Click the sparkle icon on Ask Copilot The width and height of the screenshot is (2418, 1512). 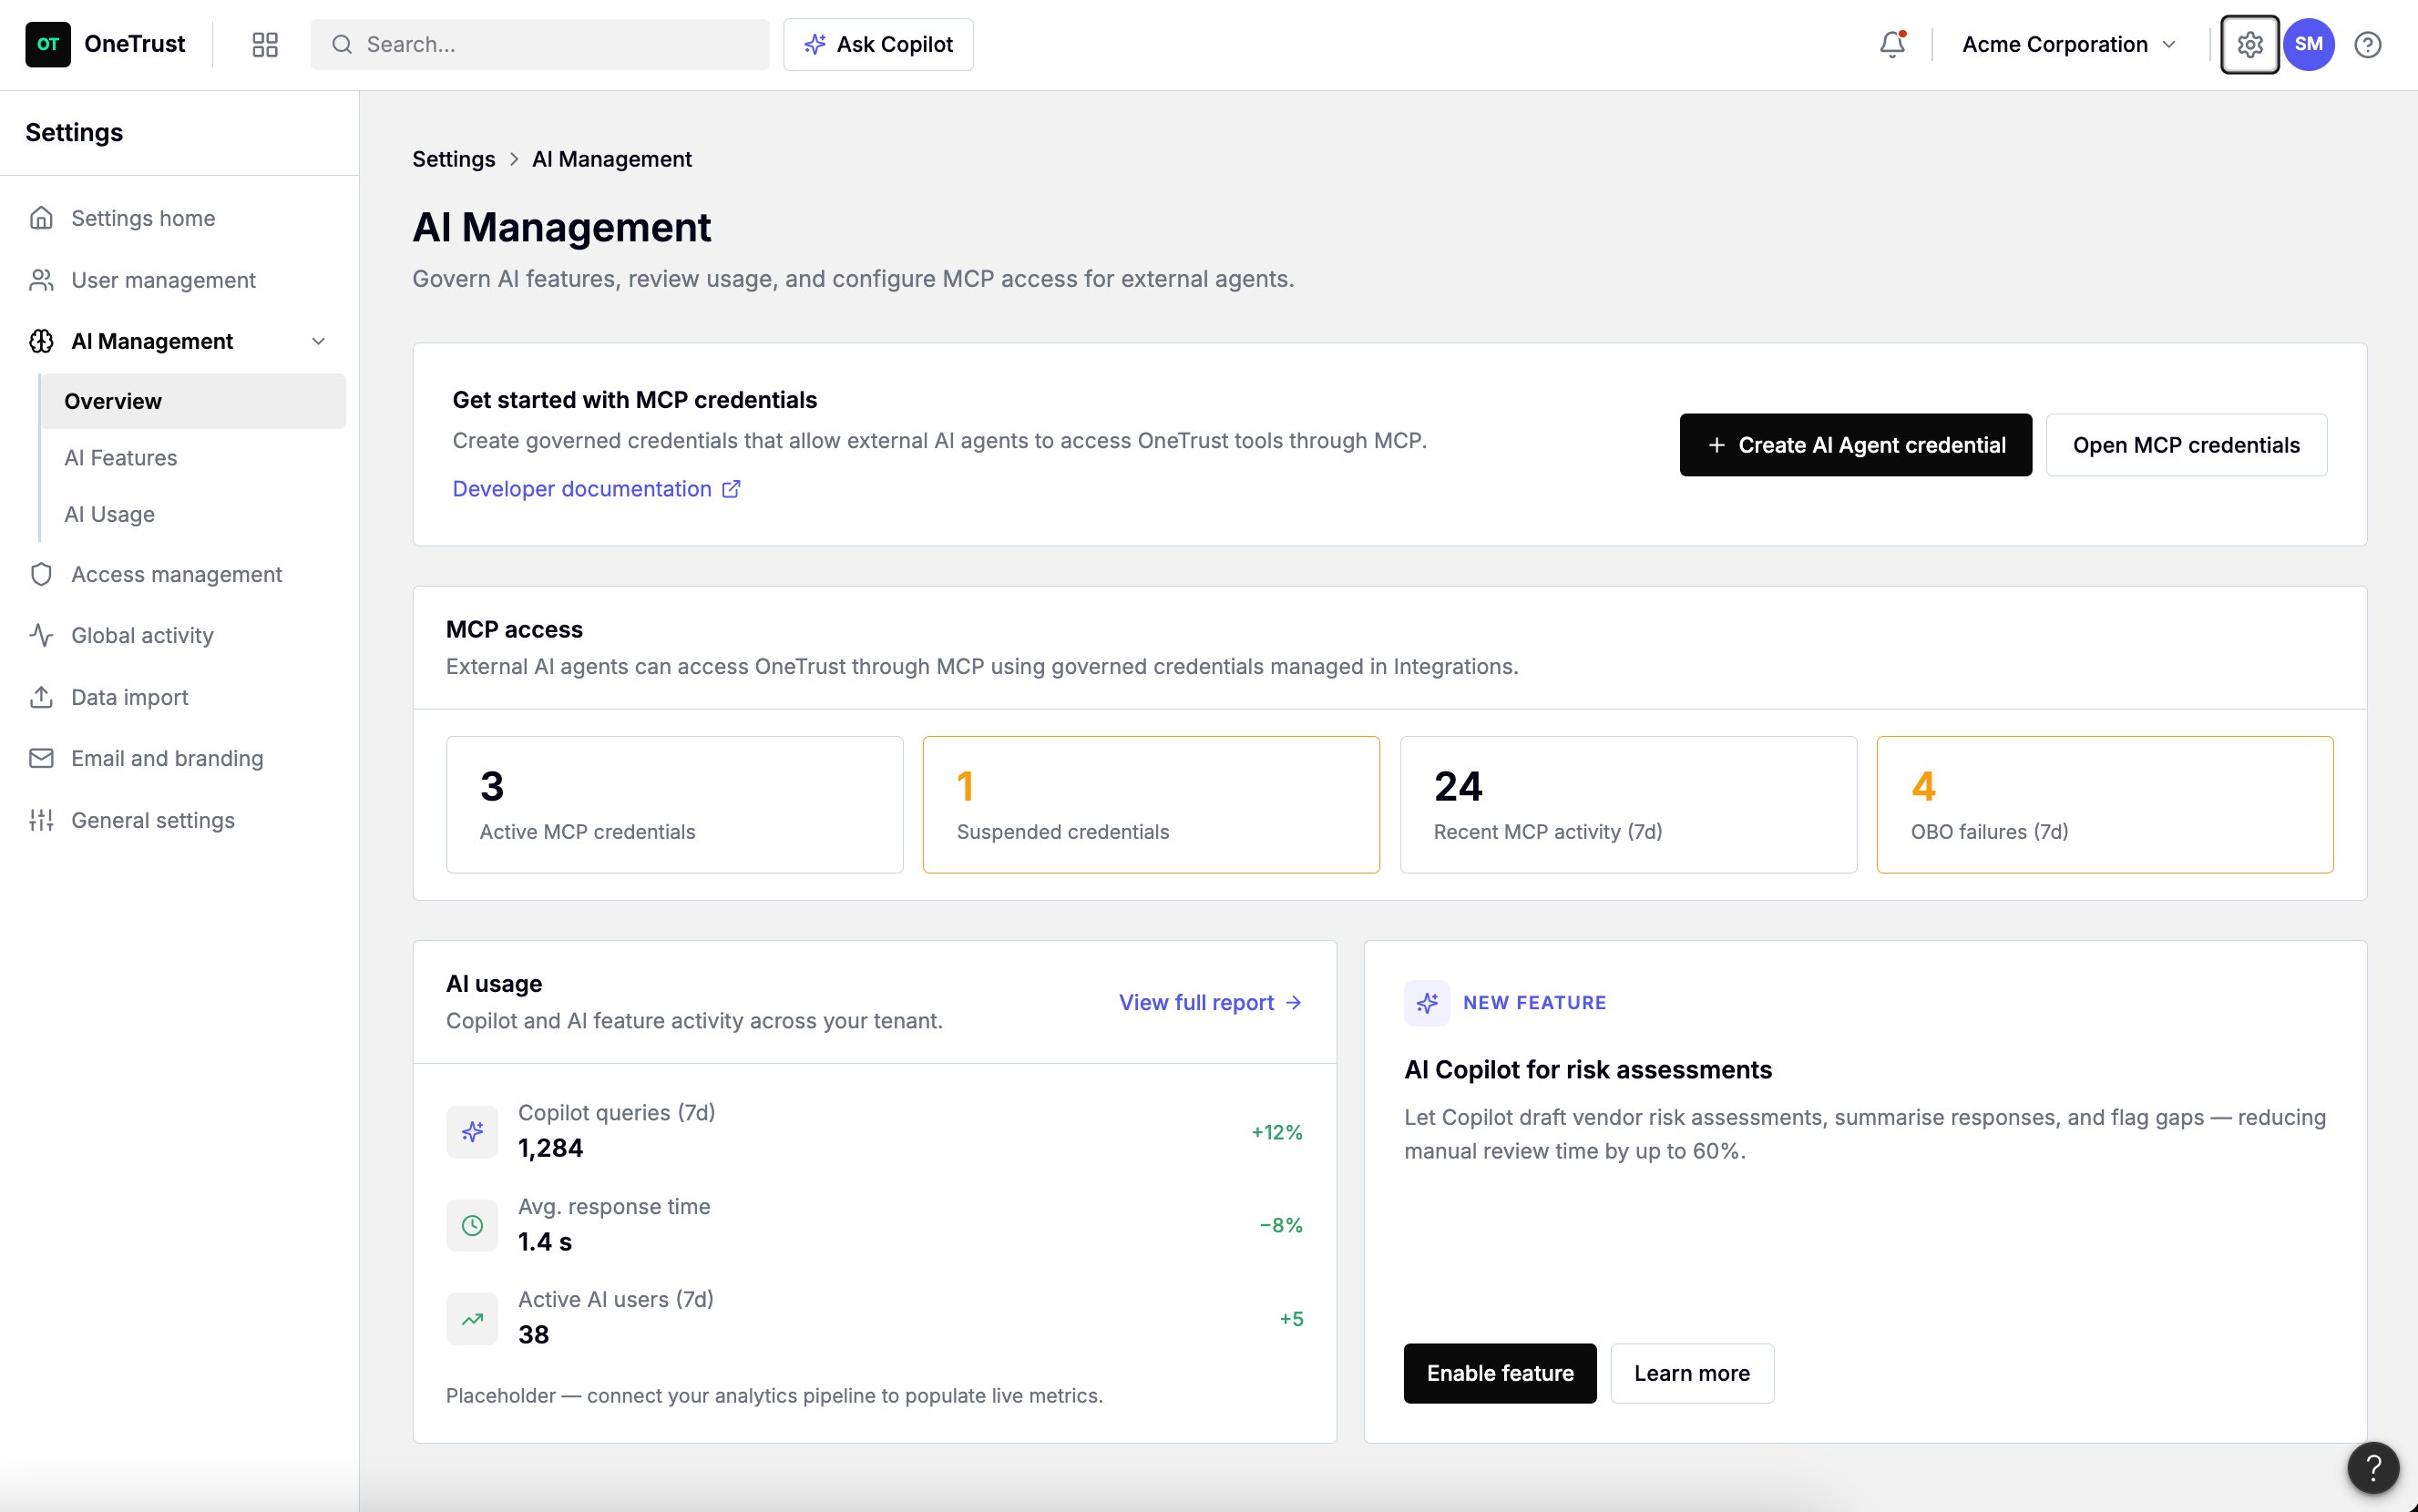click(x=815, y=44)
